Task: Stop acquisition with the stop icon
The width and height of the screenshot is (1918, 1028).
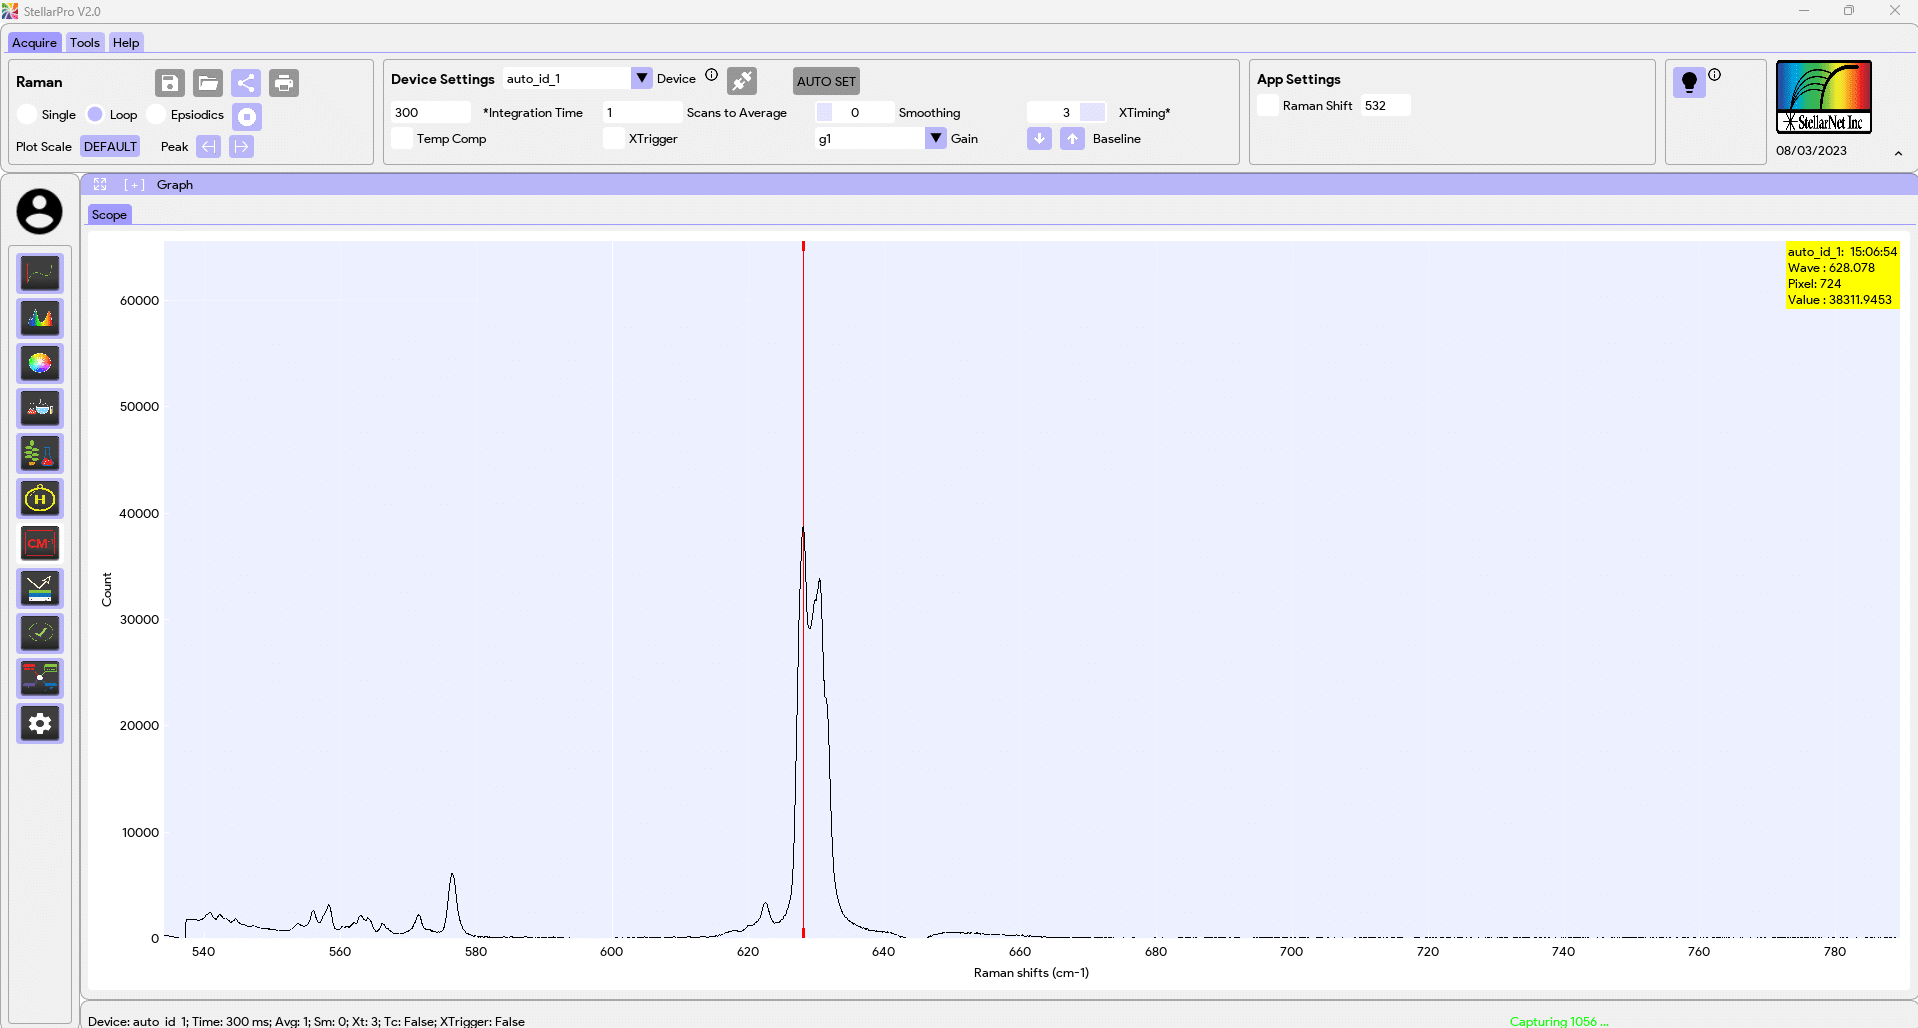Action: 247,116
